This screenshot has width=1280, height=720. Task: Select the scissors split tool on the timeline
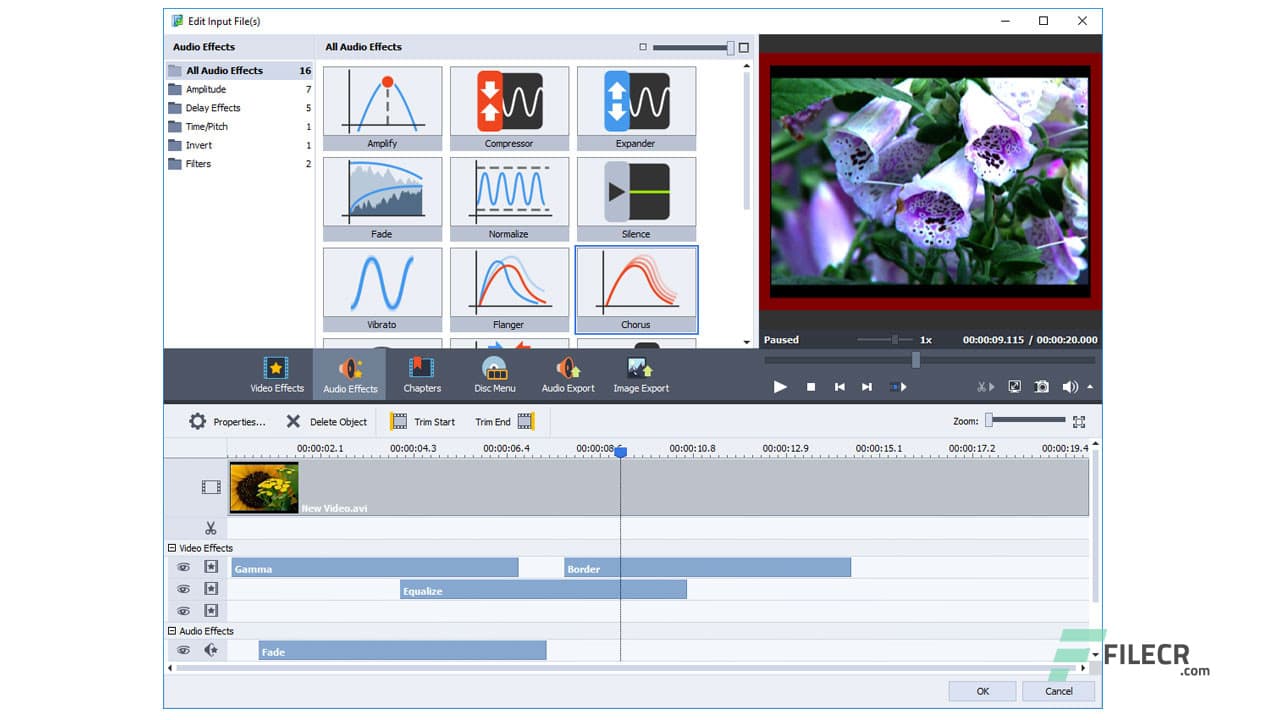click(212, 527)
